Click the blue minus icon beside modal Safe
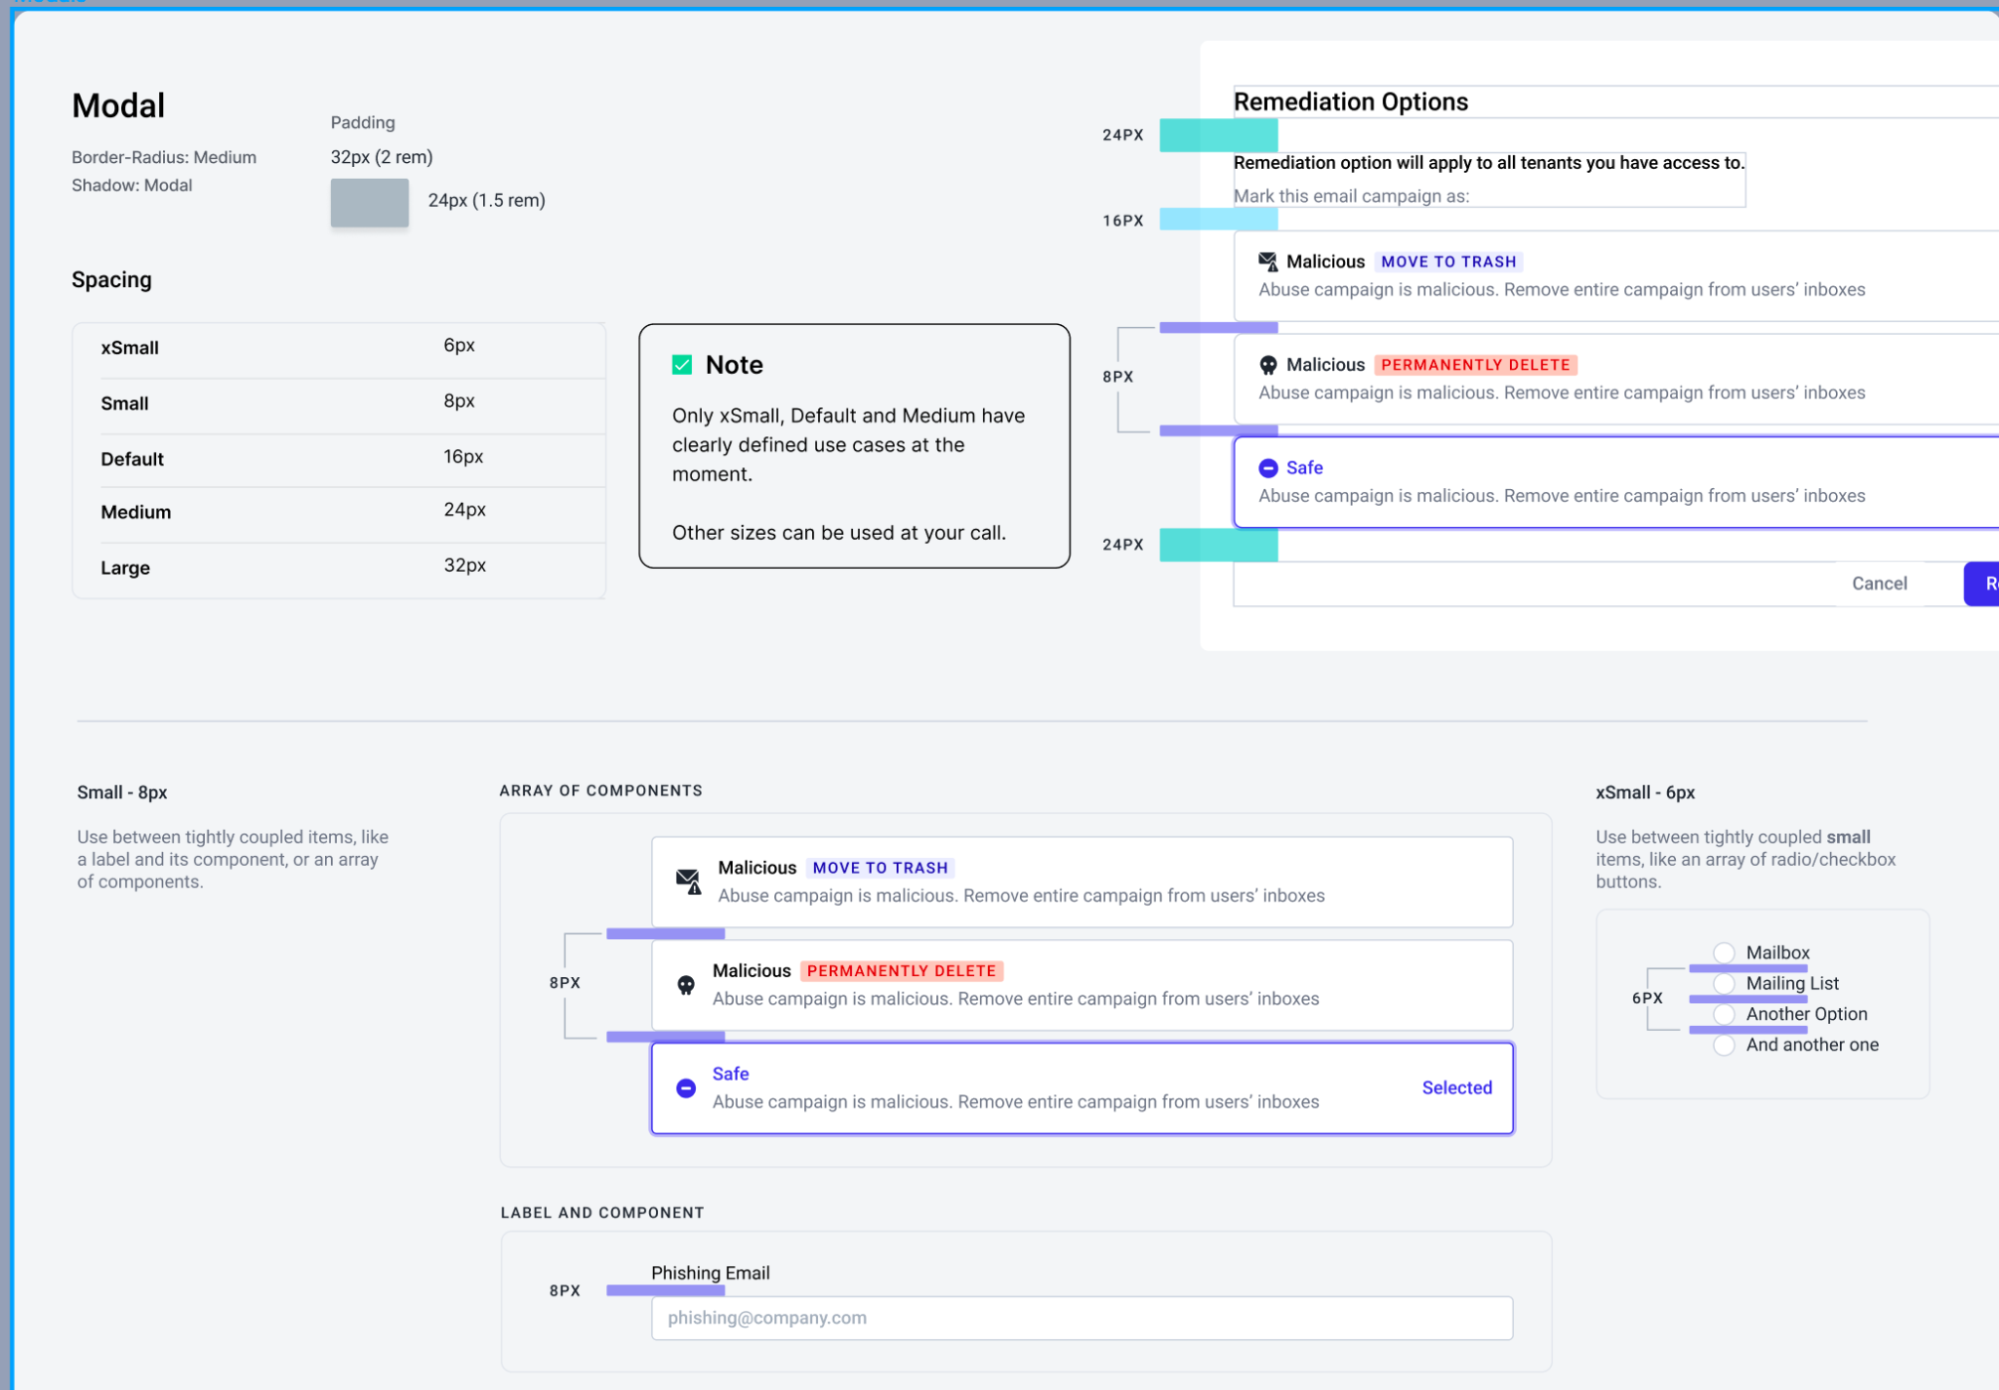This screenshot has width=1999, height=1390. (x=1268, y=468)
